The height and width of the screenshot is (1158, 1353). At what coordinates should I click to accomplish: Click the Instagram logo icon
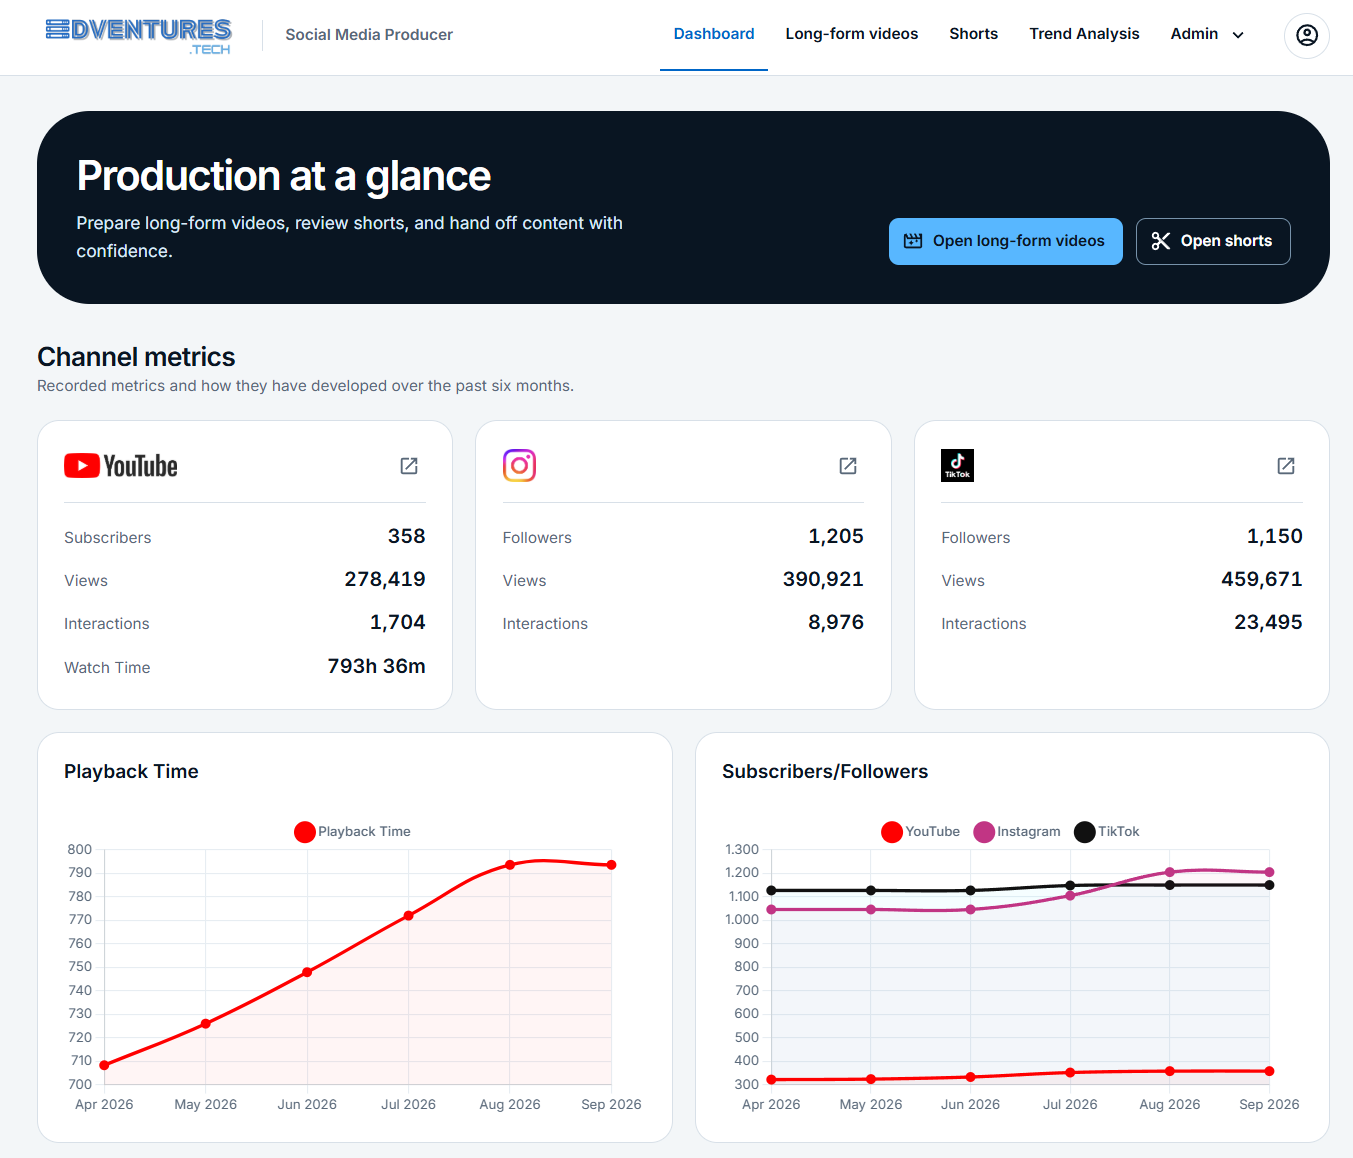point(519,465)
